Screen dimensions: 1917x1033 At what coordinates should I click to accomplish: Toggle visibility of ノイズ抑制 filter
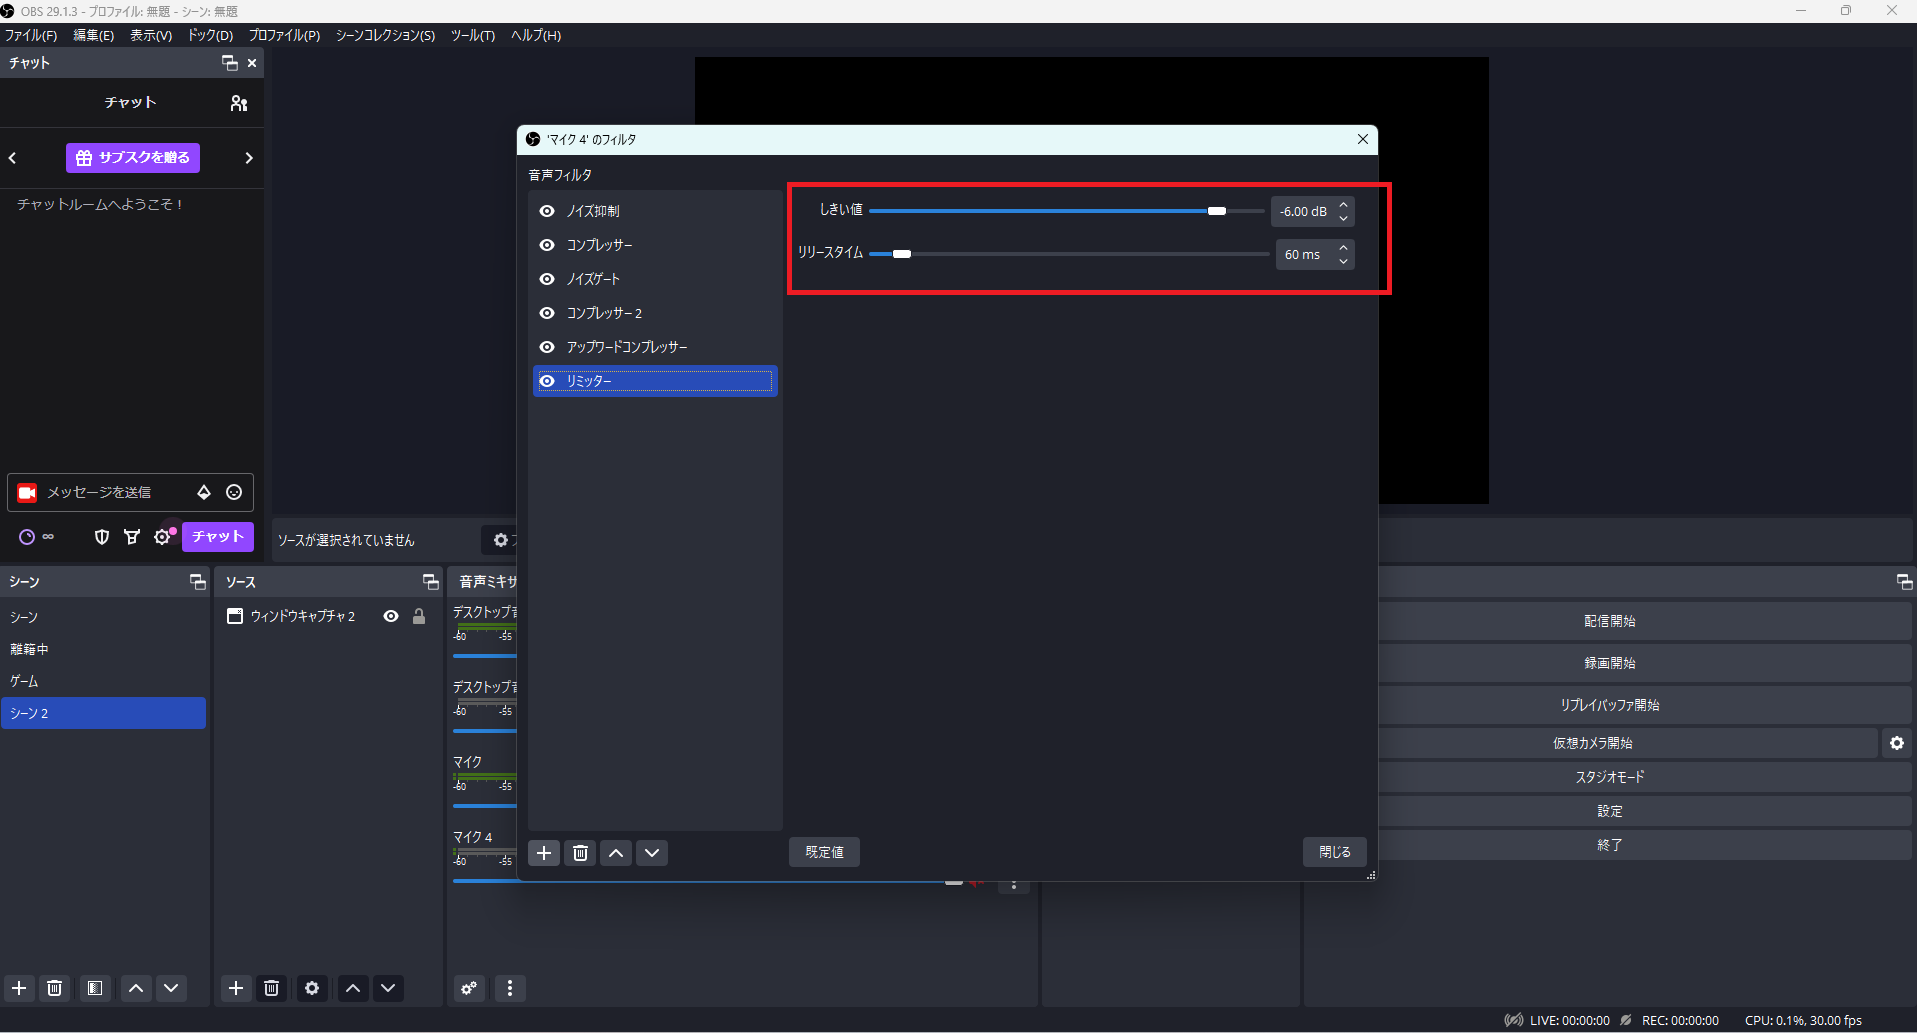[547, 211]
